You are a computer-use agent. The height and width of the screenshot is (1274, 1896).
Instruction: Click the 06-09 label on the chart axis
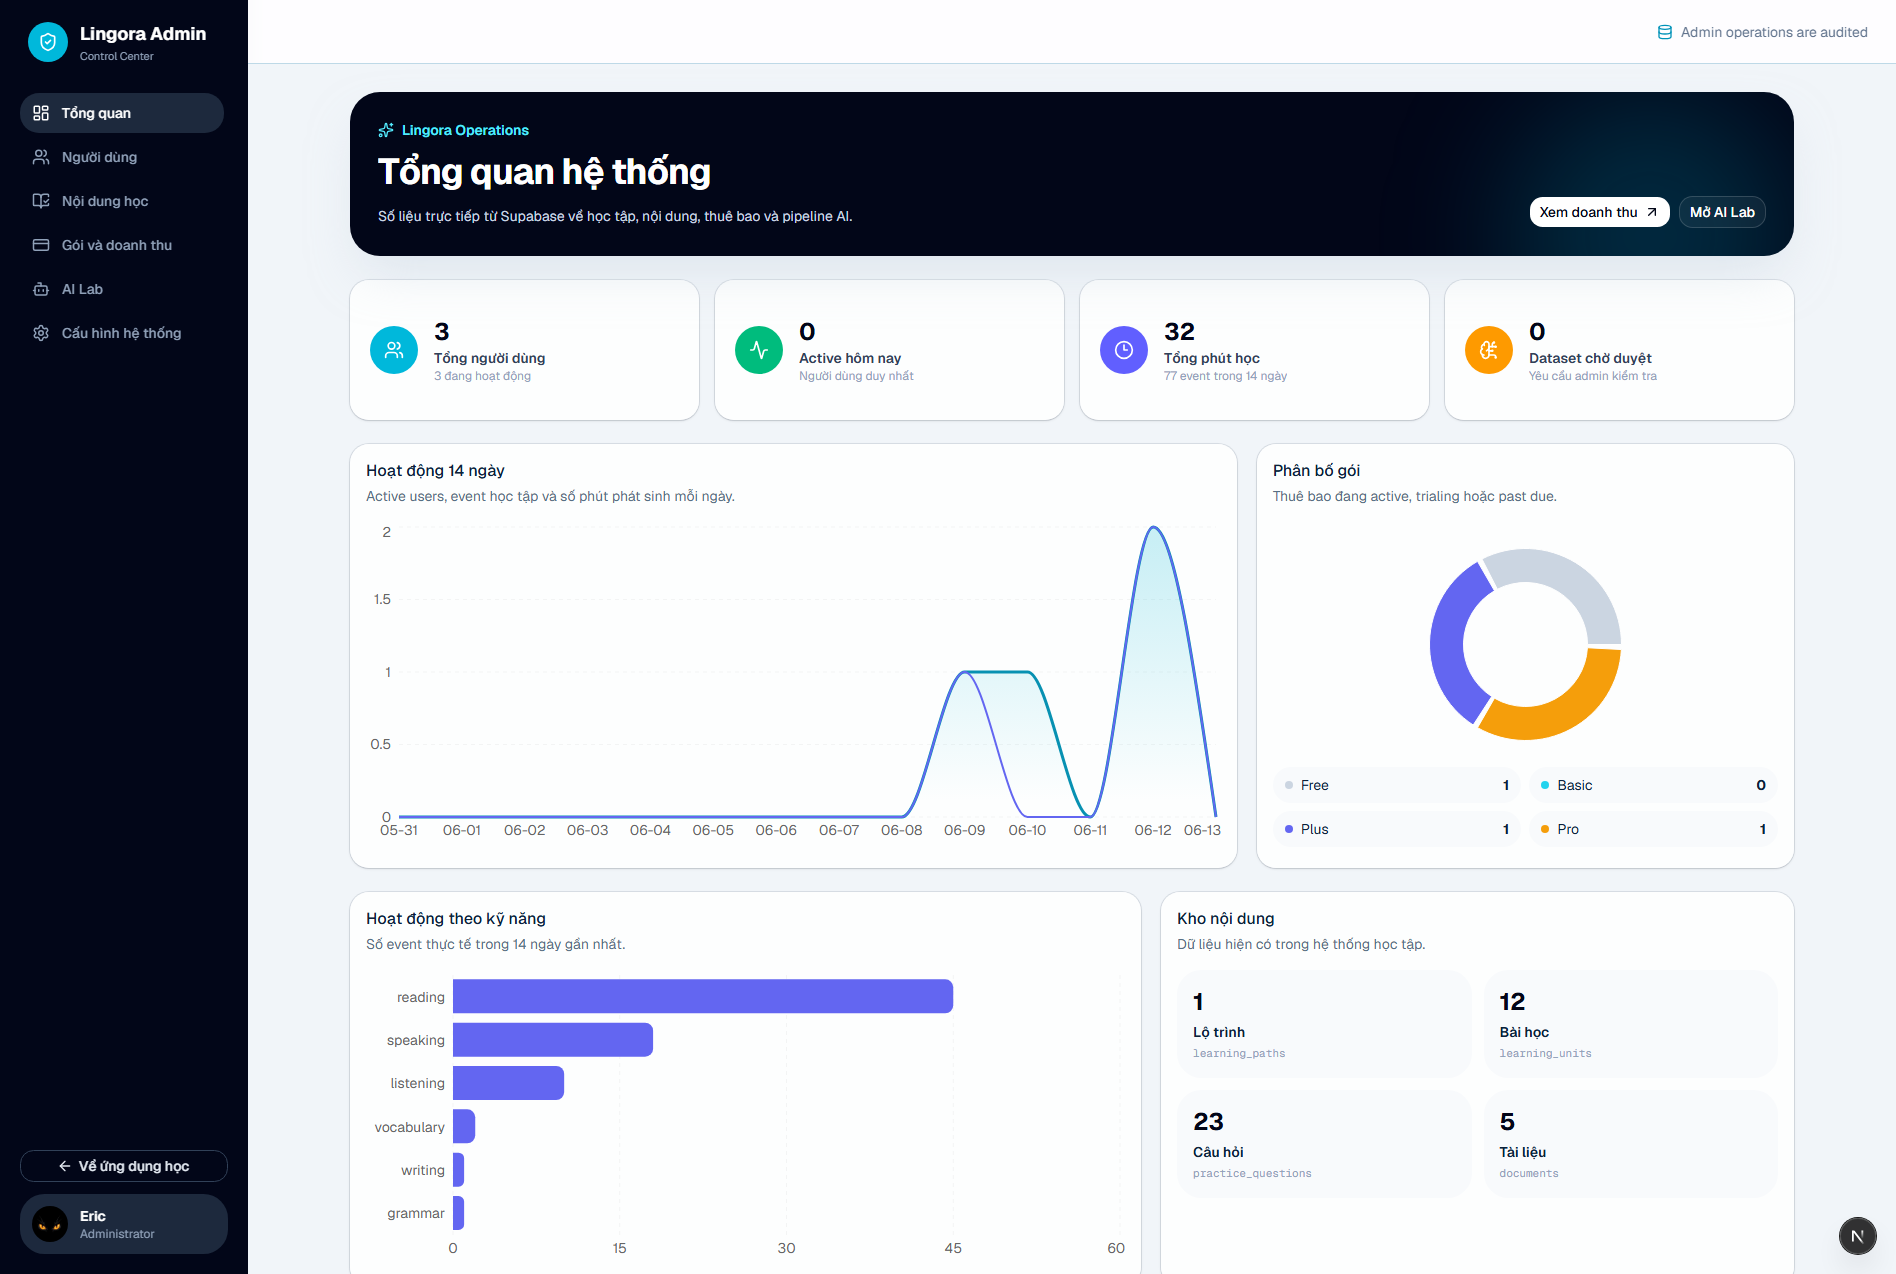coord(964,830)
